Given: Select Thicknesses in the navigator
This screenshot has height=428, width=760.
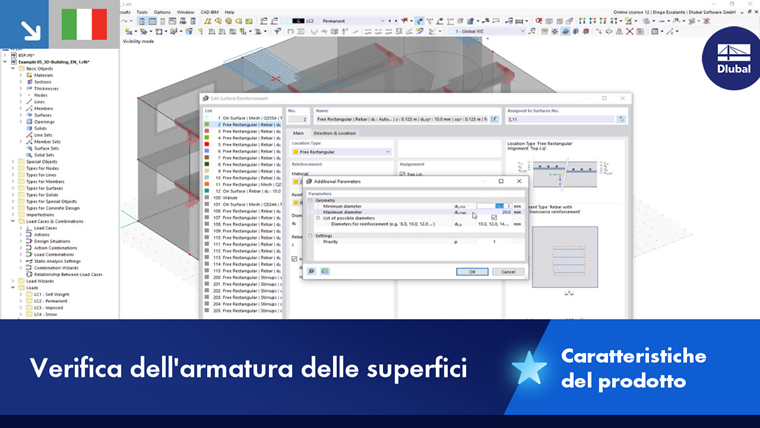Looking at the screenshot, I should coord(46,89).
